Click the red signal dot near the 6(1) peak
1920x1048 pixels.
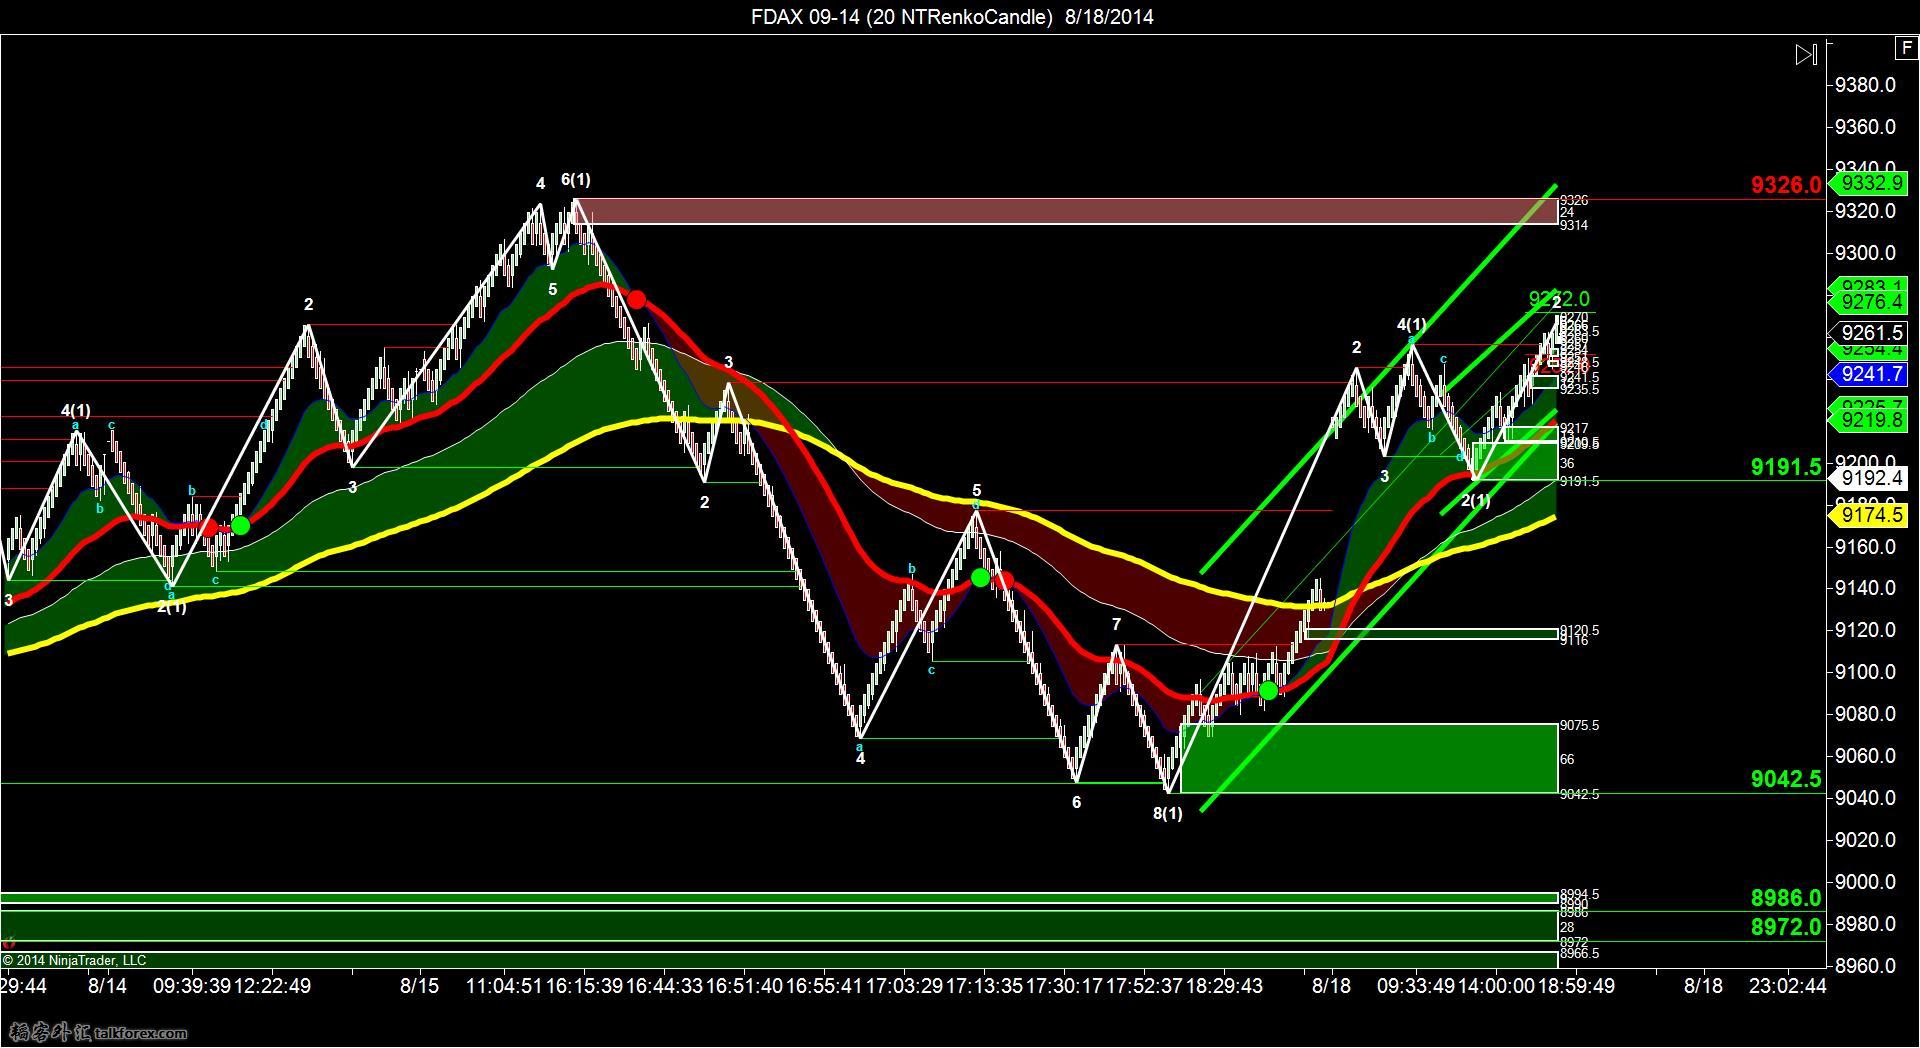point(636,299)
